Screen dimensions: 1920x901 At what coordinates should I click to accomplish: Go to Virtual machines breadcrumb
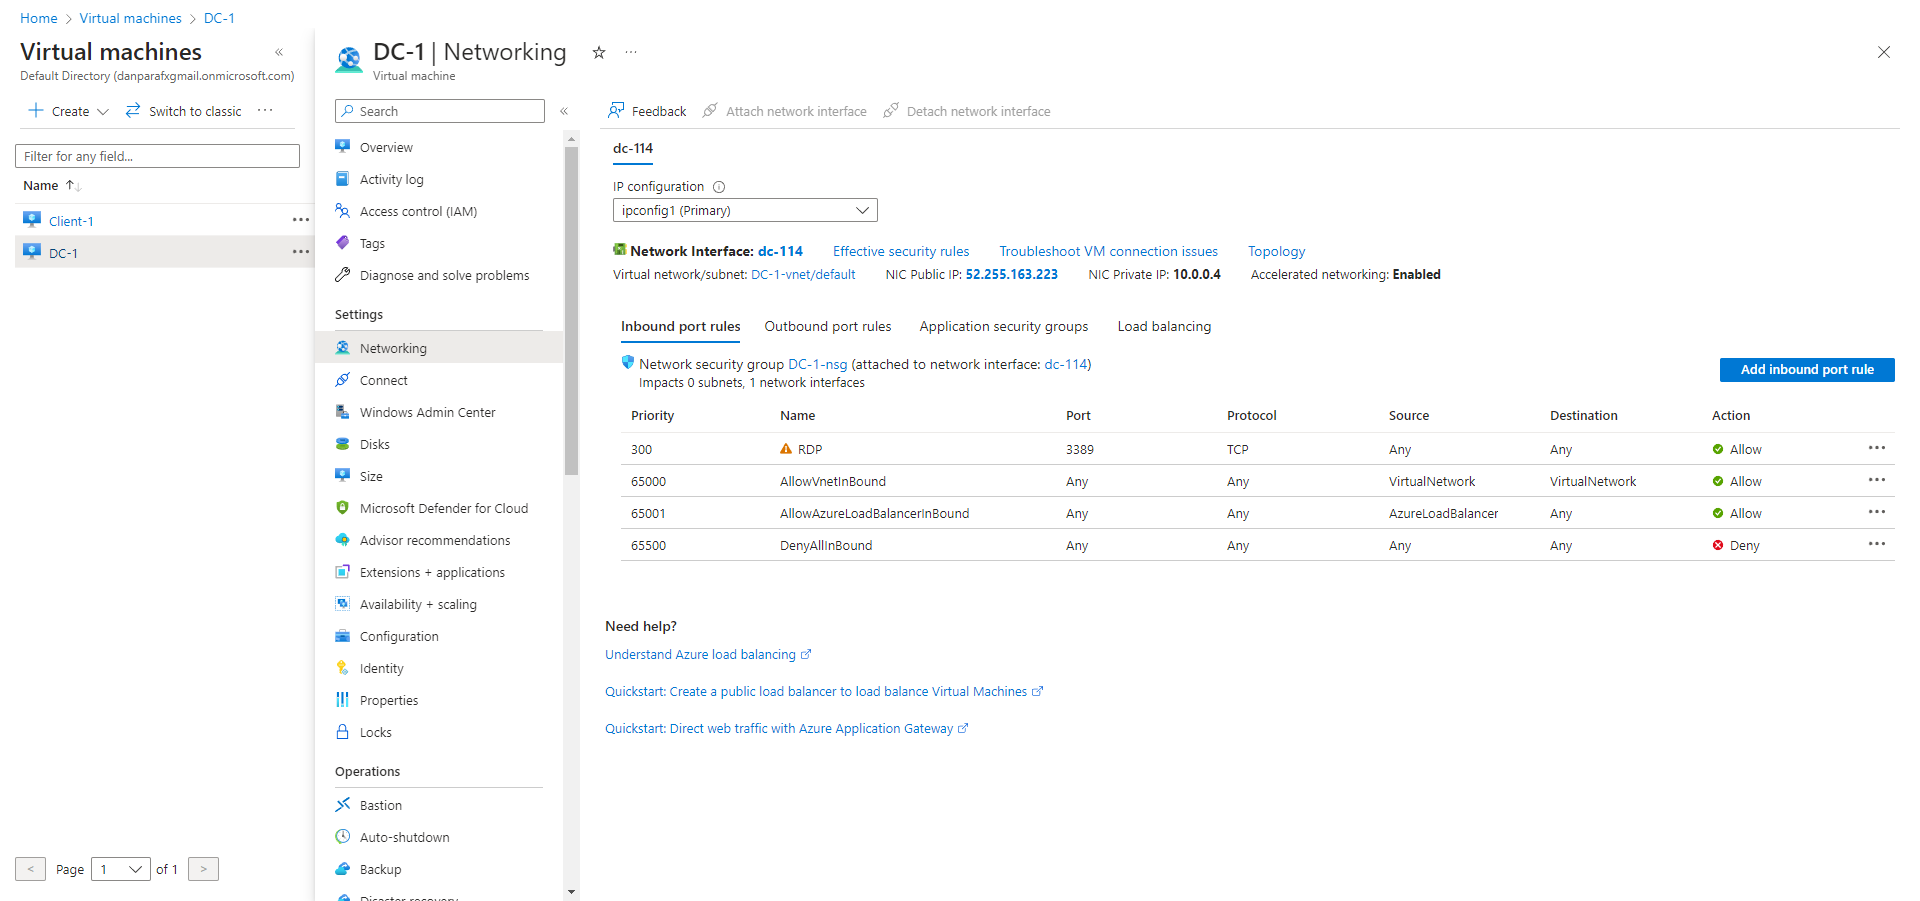130,18
